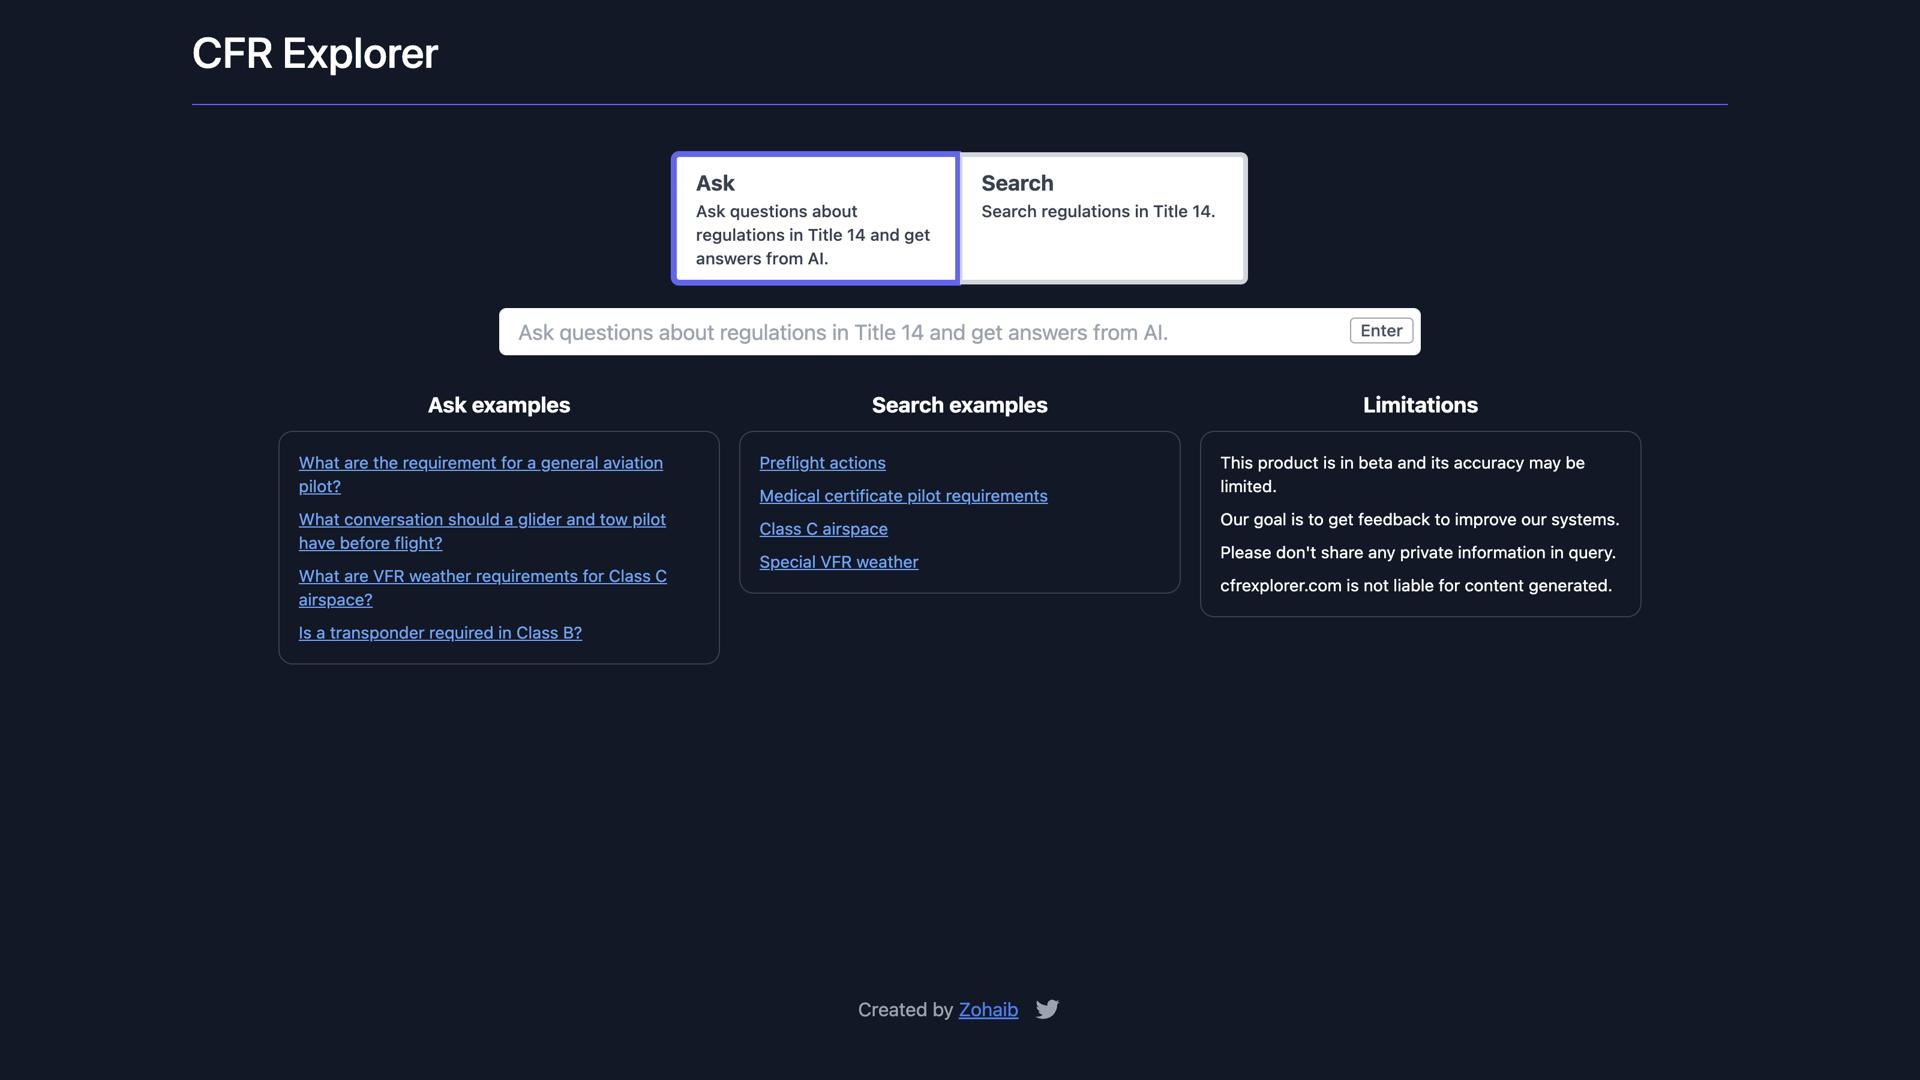Open the VFR weather requirements Class C example
The height and width of the screenshot is (1080, 1920).
tap(482, 588)
